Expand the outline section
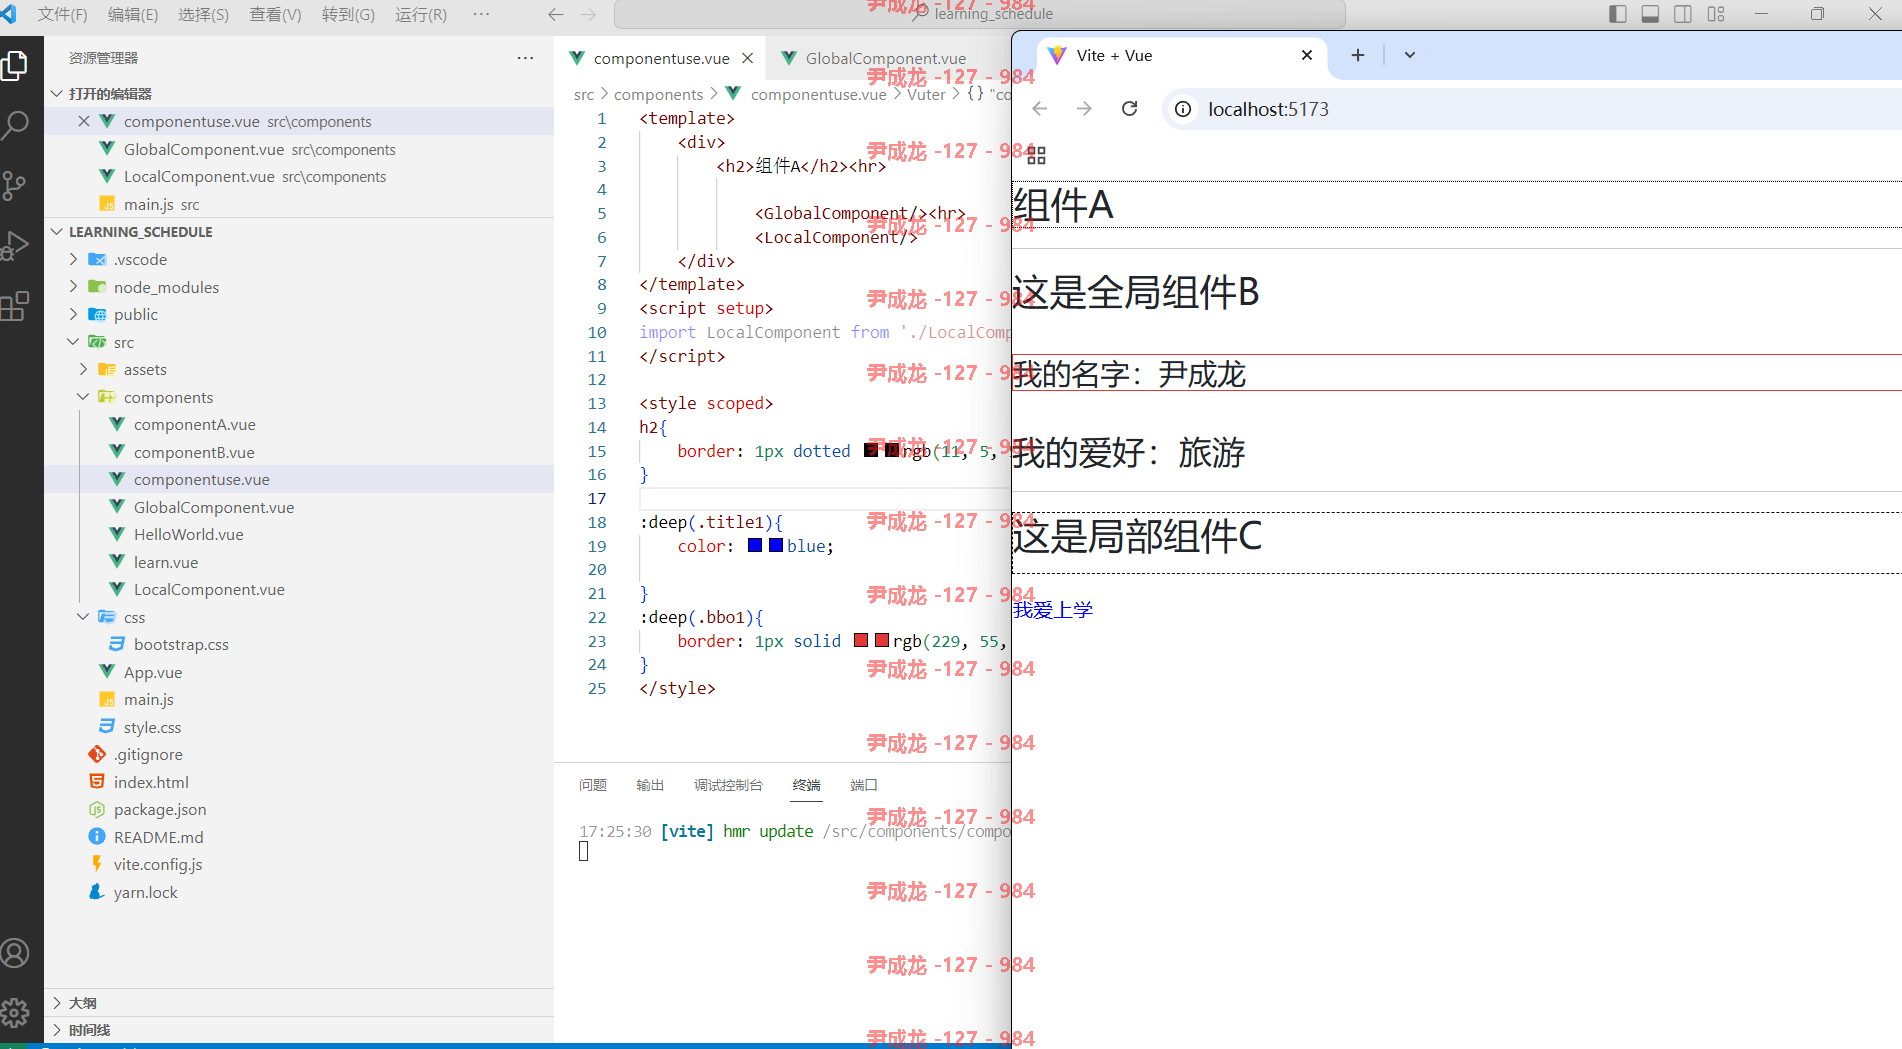The width and height of the screenshot is (1902, 1049). 57,1002
